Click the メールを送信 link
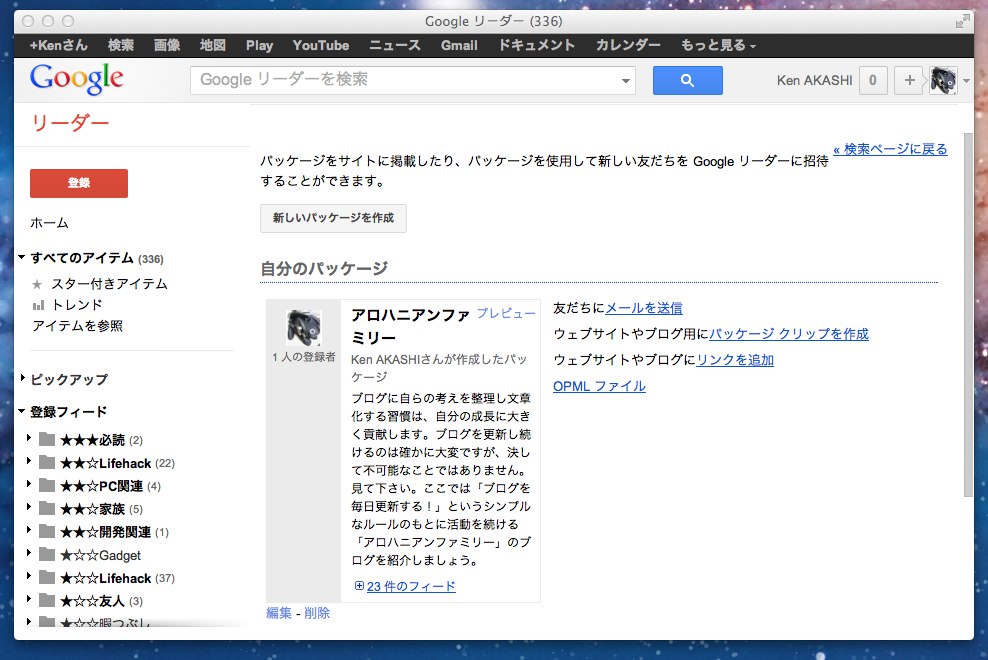 [x=644, y=308]
